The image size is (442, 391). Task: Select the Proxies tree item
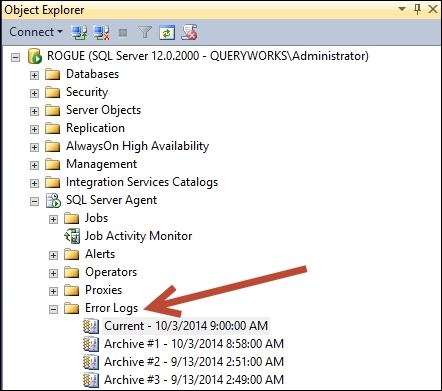click(103, 290)
